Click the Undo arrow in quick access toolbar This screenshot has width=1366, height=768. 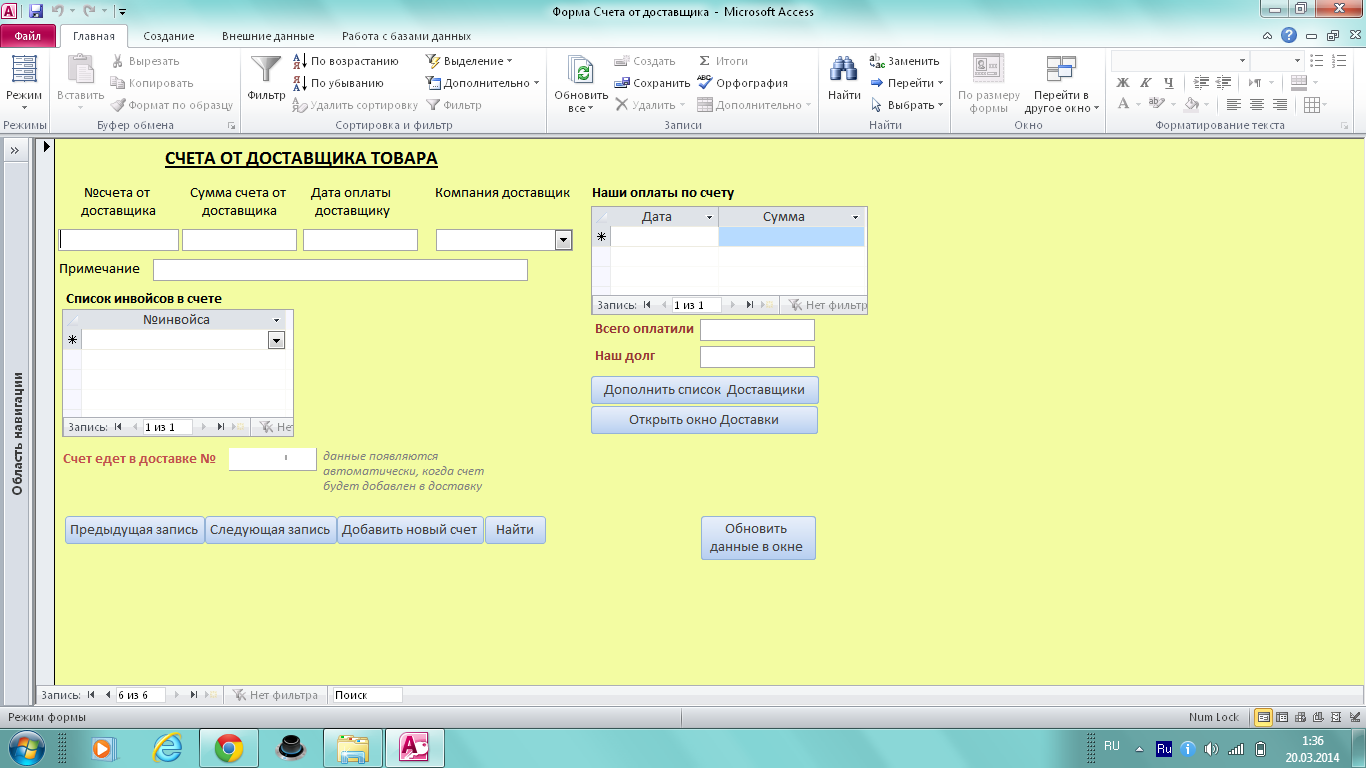point(58,11)
